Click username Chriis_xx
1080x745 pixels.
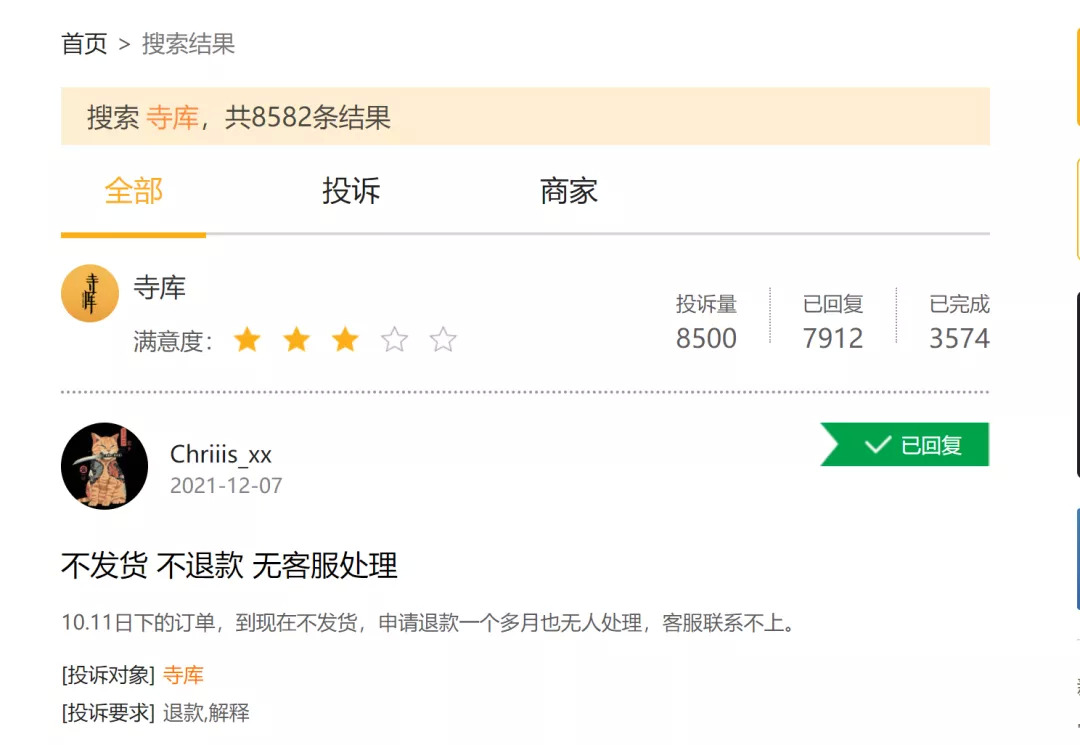[221, 454]
